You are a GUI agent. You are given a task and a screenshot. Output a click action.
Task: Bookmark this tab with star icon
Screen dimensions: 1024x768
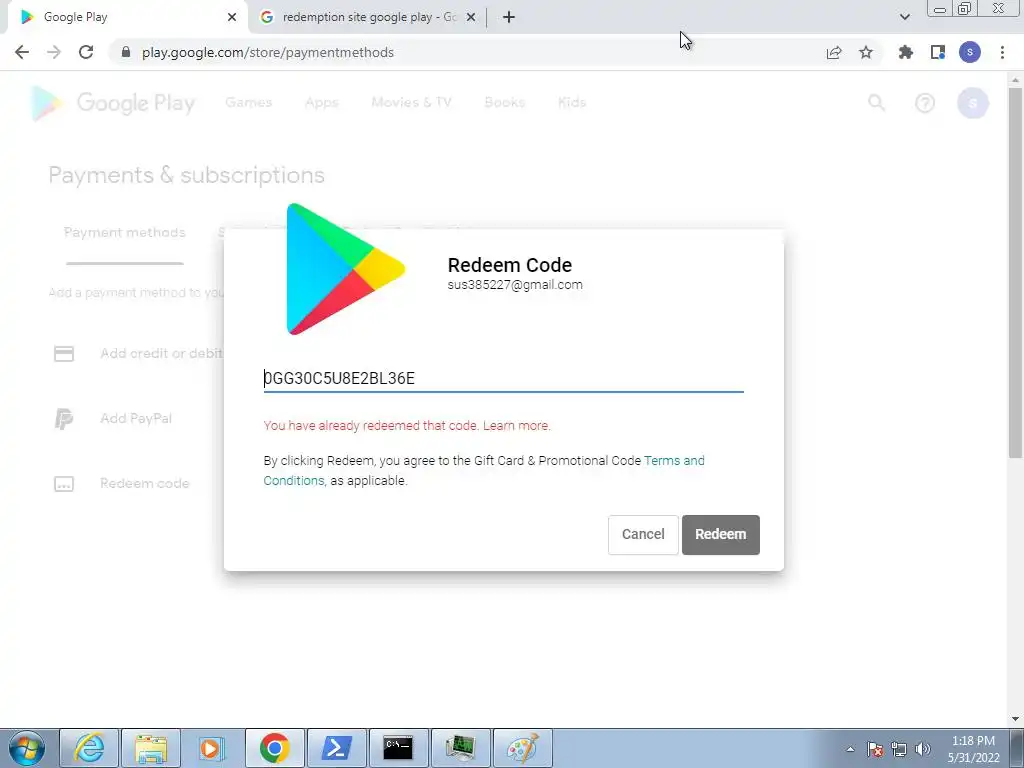[866, 52]
